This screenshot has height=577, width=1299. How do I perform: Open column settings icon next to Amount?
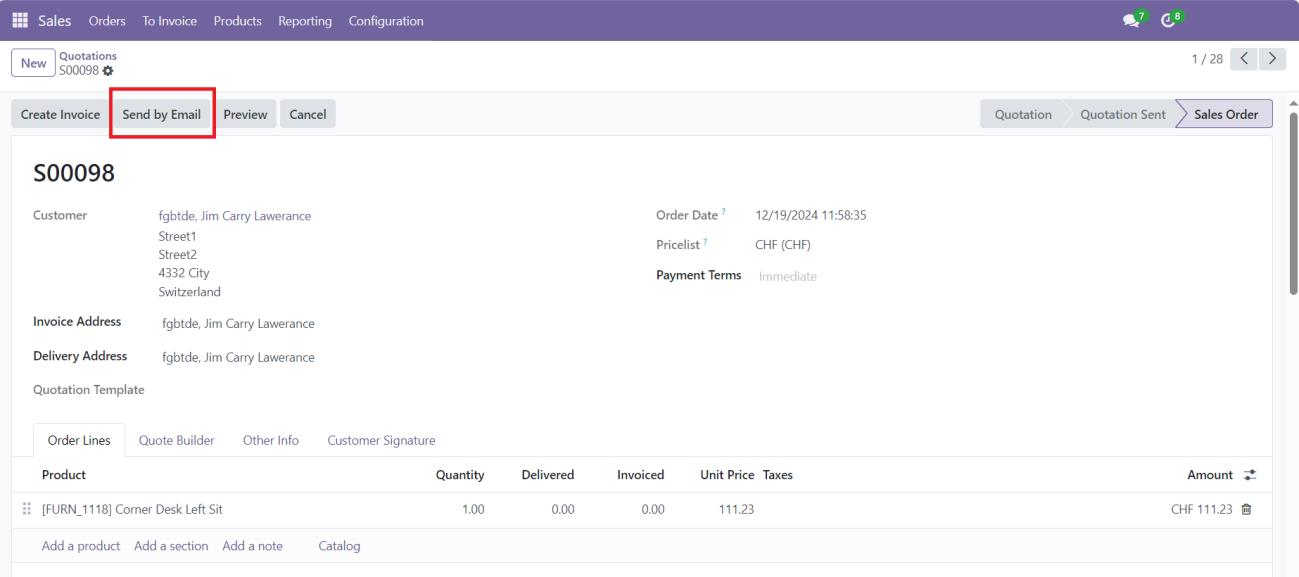coord(1247,475)
